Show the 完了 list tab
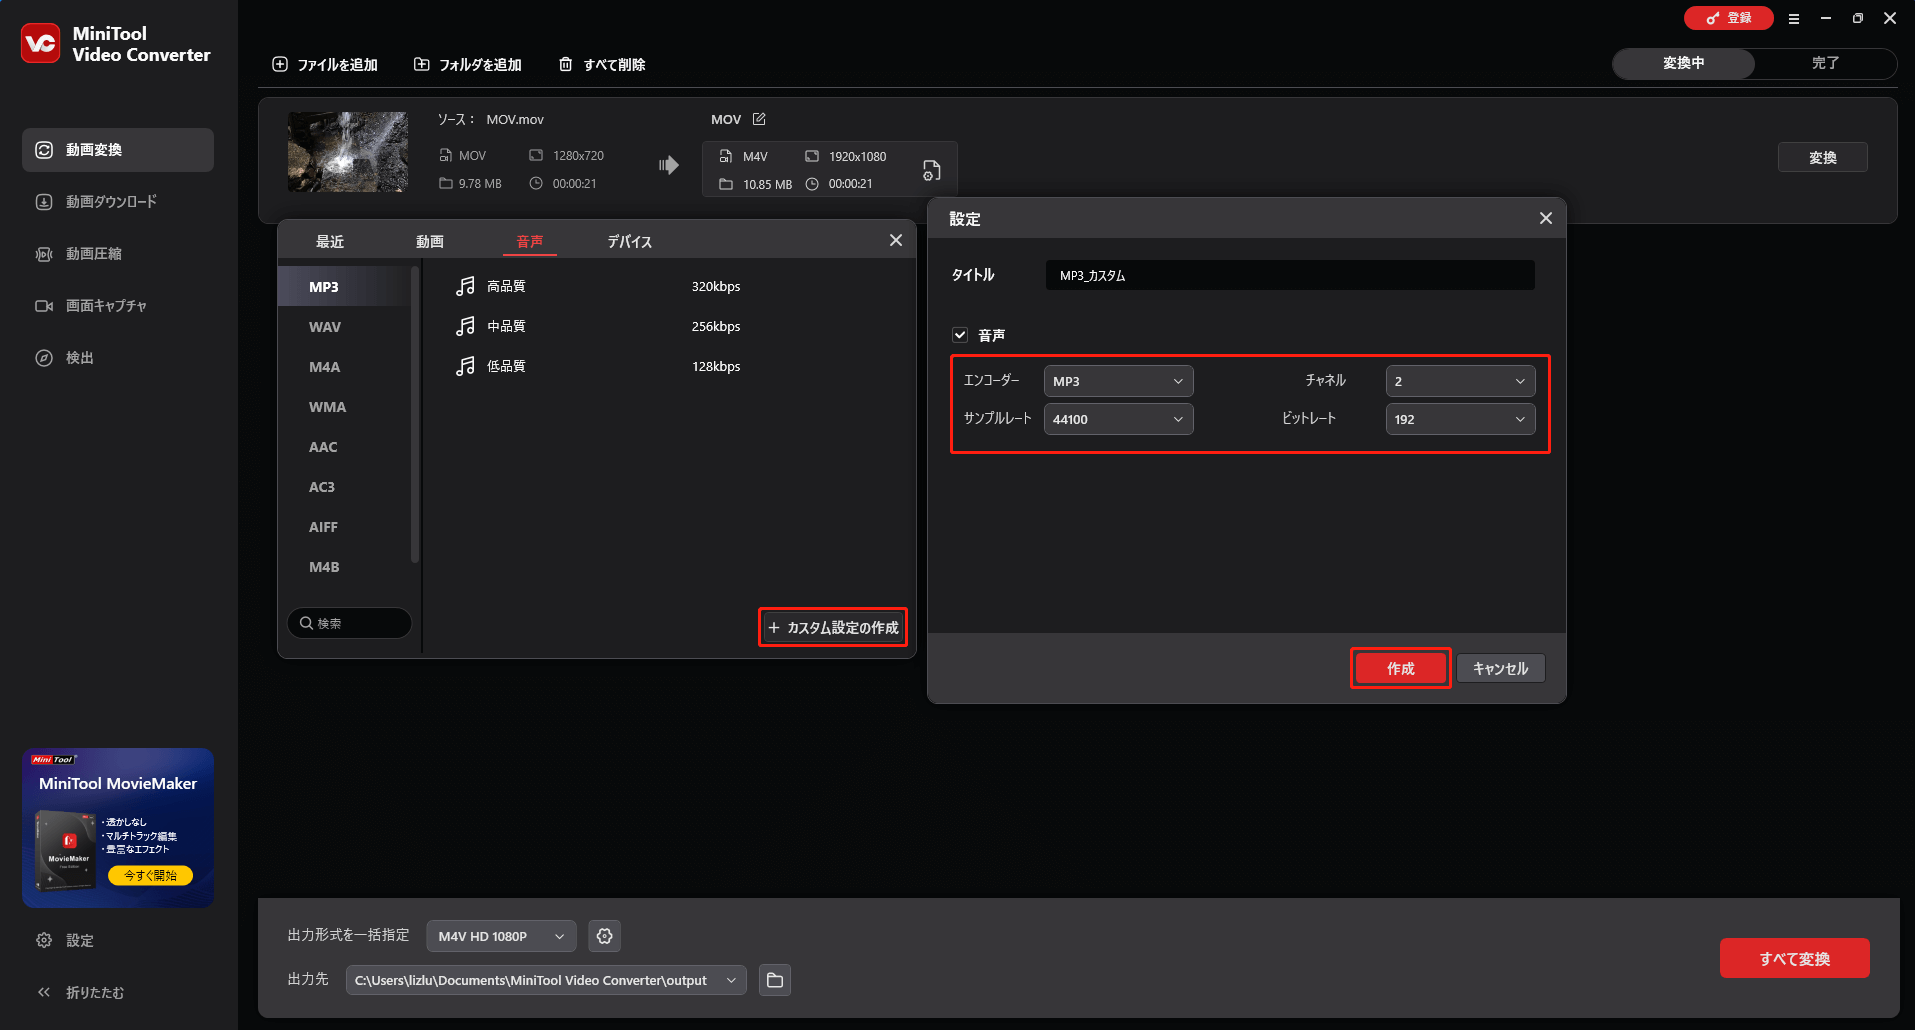Viewport: 1915px width, 1030px height. (1825, 63)
